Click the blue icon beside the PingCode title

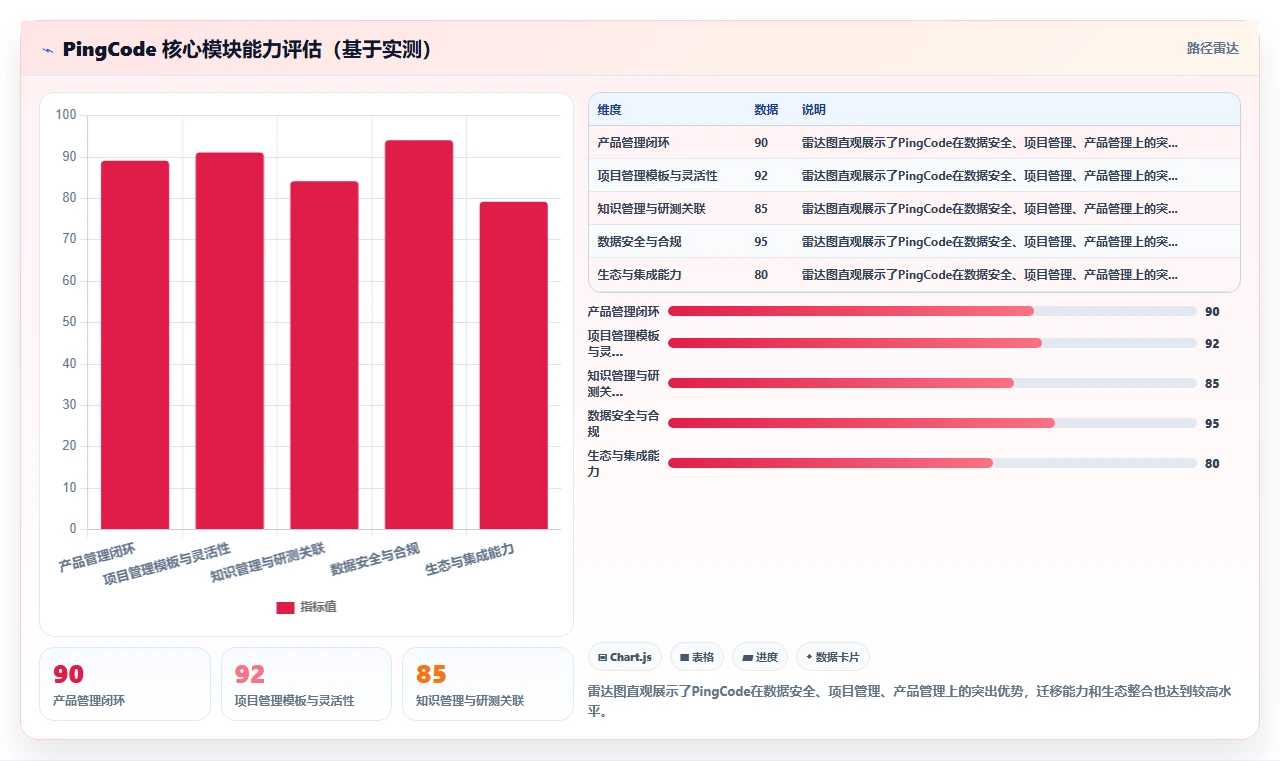coord(47,49)
